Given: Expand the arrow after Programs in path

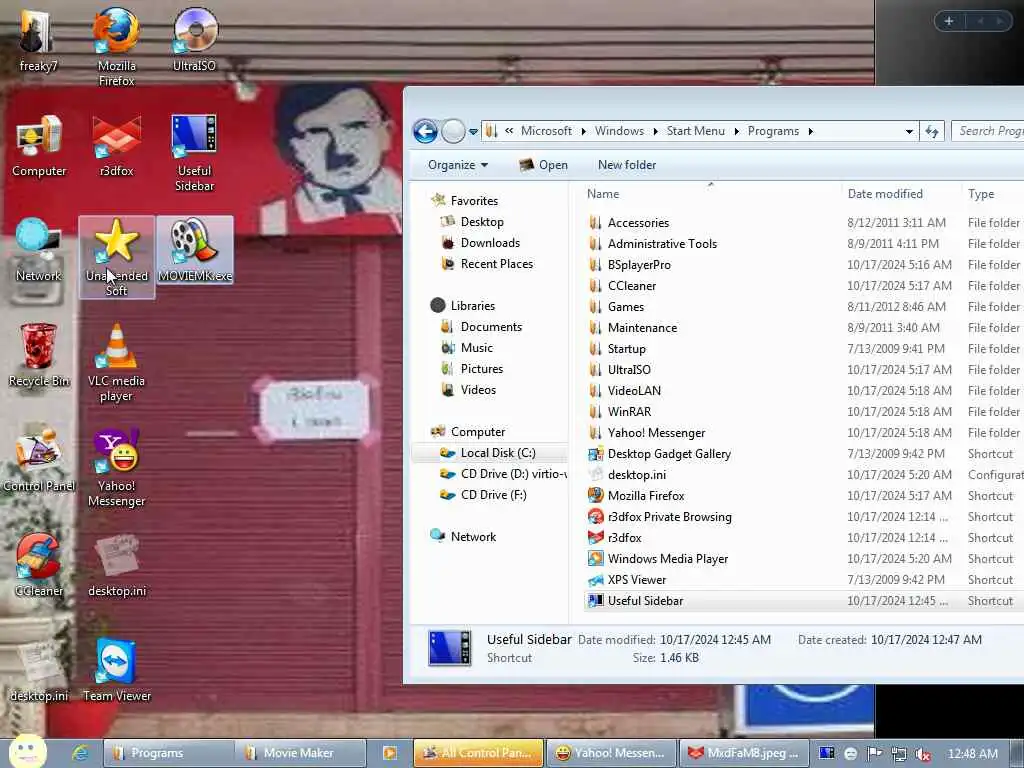Looking at the screenshot, I should (810, 131).
